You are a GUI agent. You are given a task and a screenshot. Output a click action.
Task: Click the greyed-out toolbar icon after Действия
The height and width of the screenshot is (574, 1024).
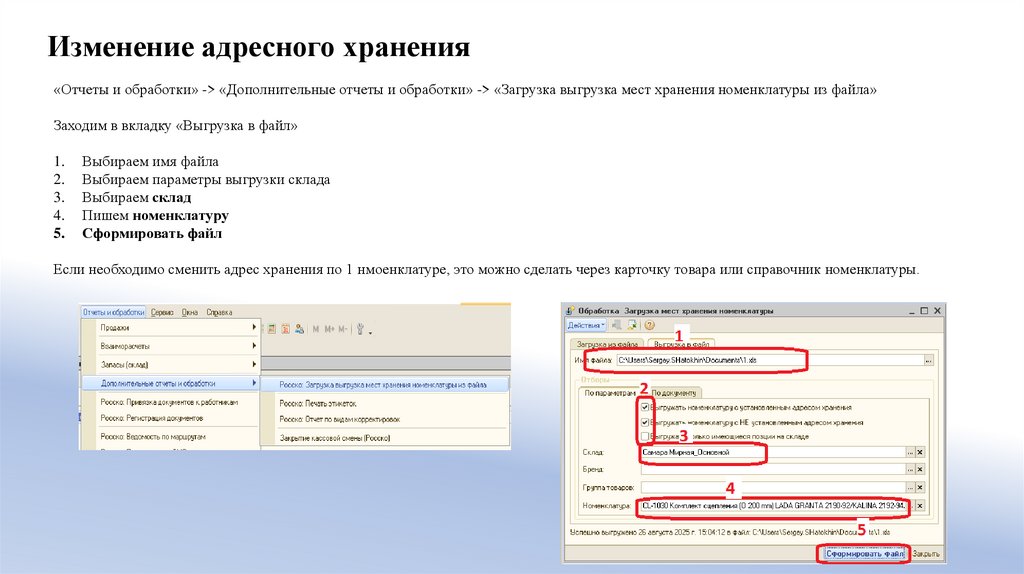[x=616, y=325]
